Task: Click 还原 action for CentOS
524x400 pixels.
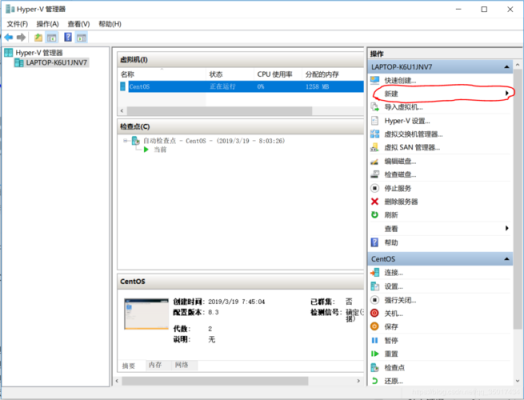Action: click(393, 381)
